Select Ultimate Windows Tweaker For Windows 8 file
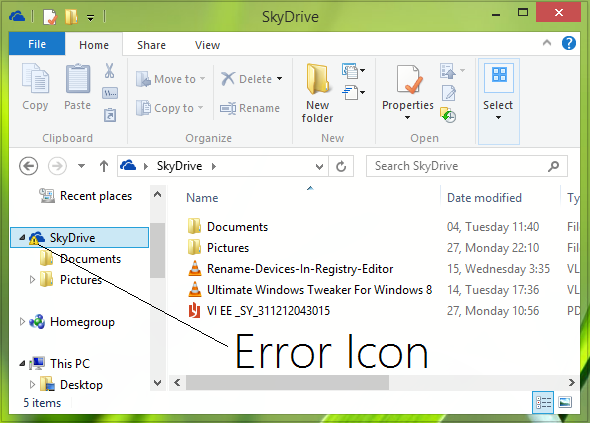The height and width of the screenshot is (423, 590). [310, 290]
